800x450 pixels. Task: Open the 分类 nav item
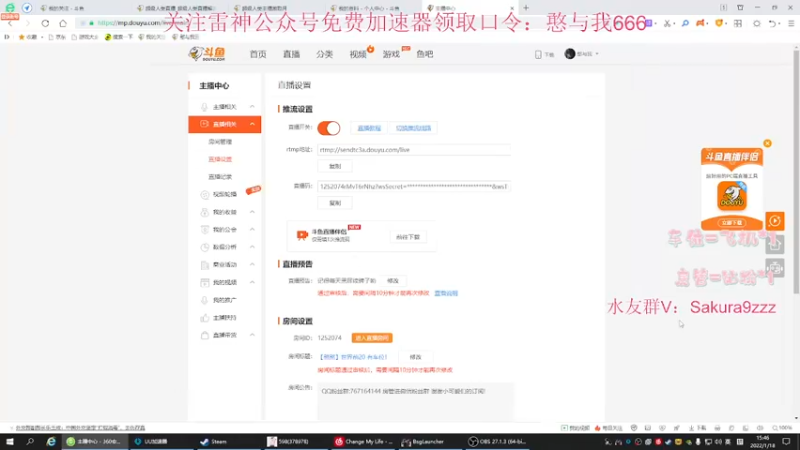tap(324, 54)
